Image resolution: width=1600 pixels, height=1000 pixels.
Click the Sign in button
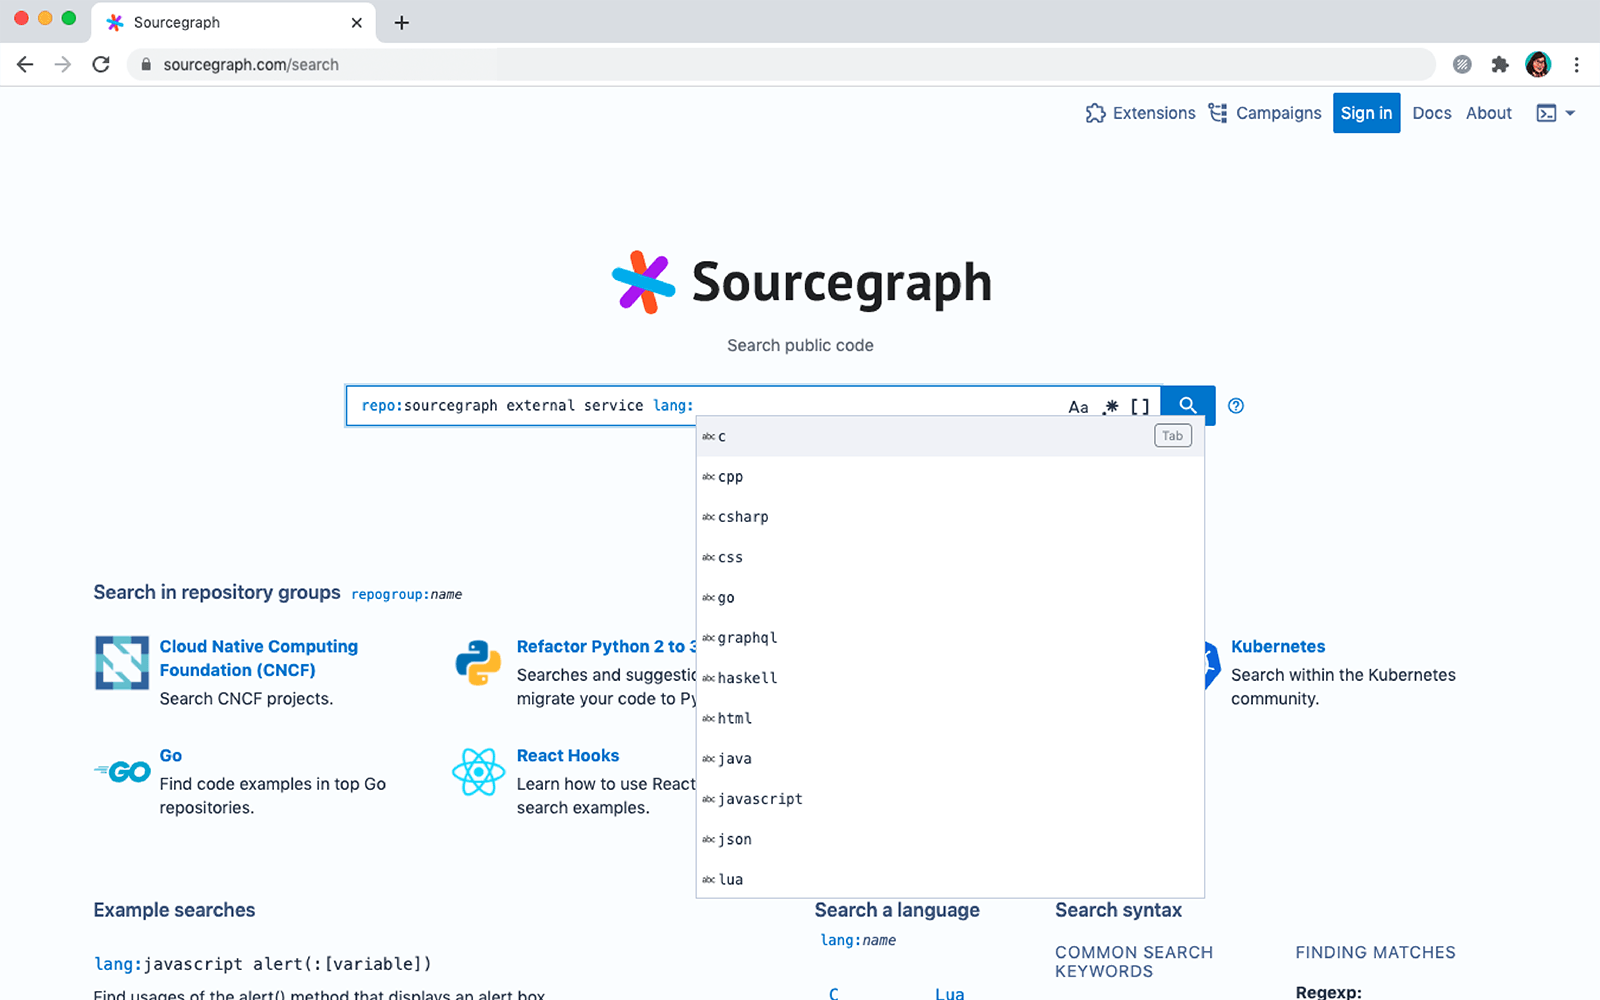[1366, 113]
